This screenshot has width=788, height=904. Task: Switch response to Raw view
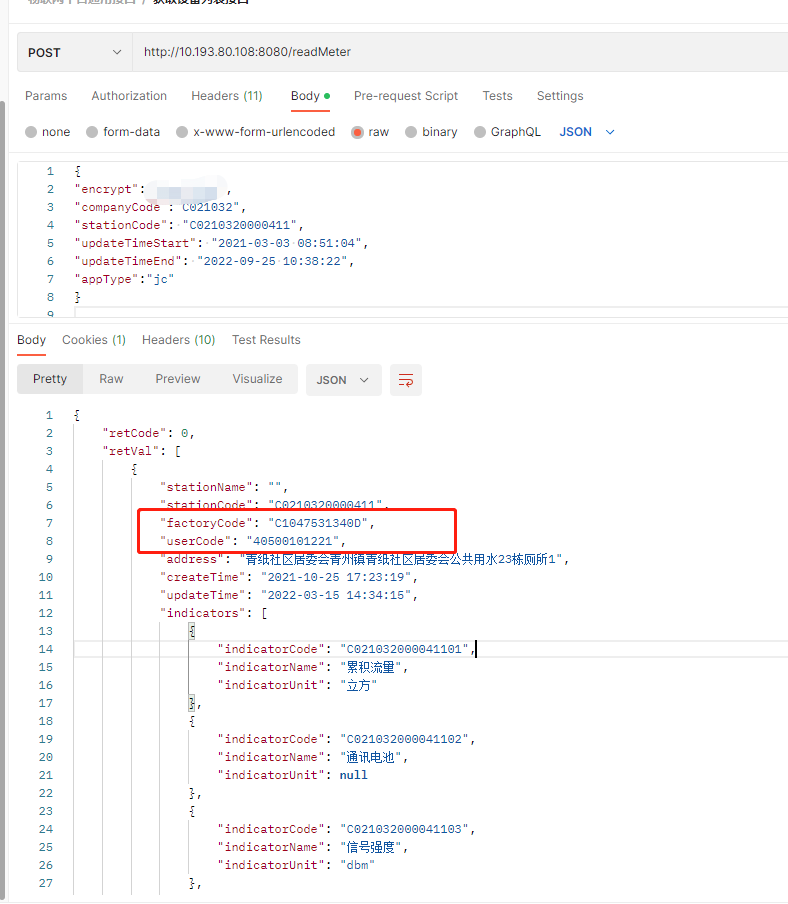point(111,379)
